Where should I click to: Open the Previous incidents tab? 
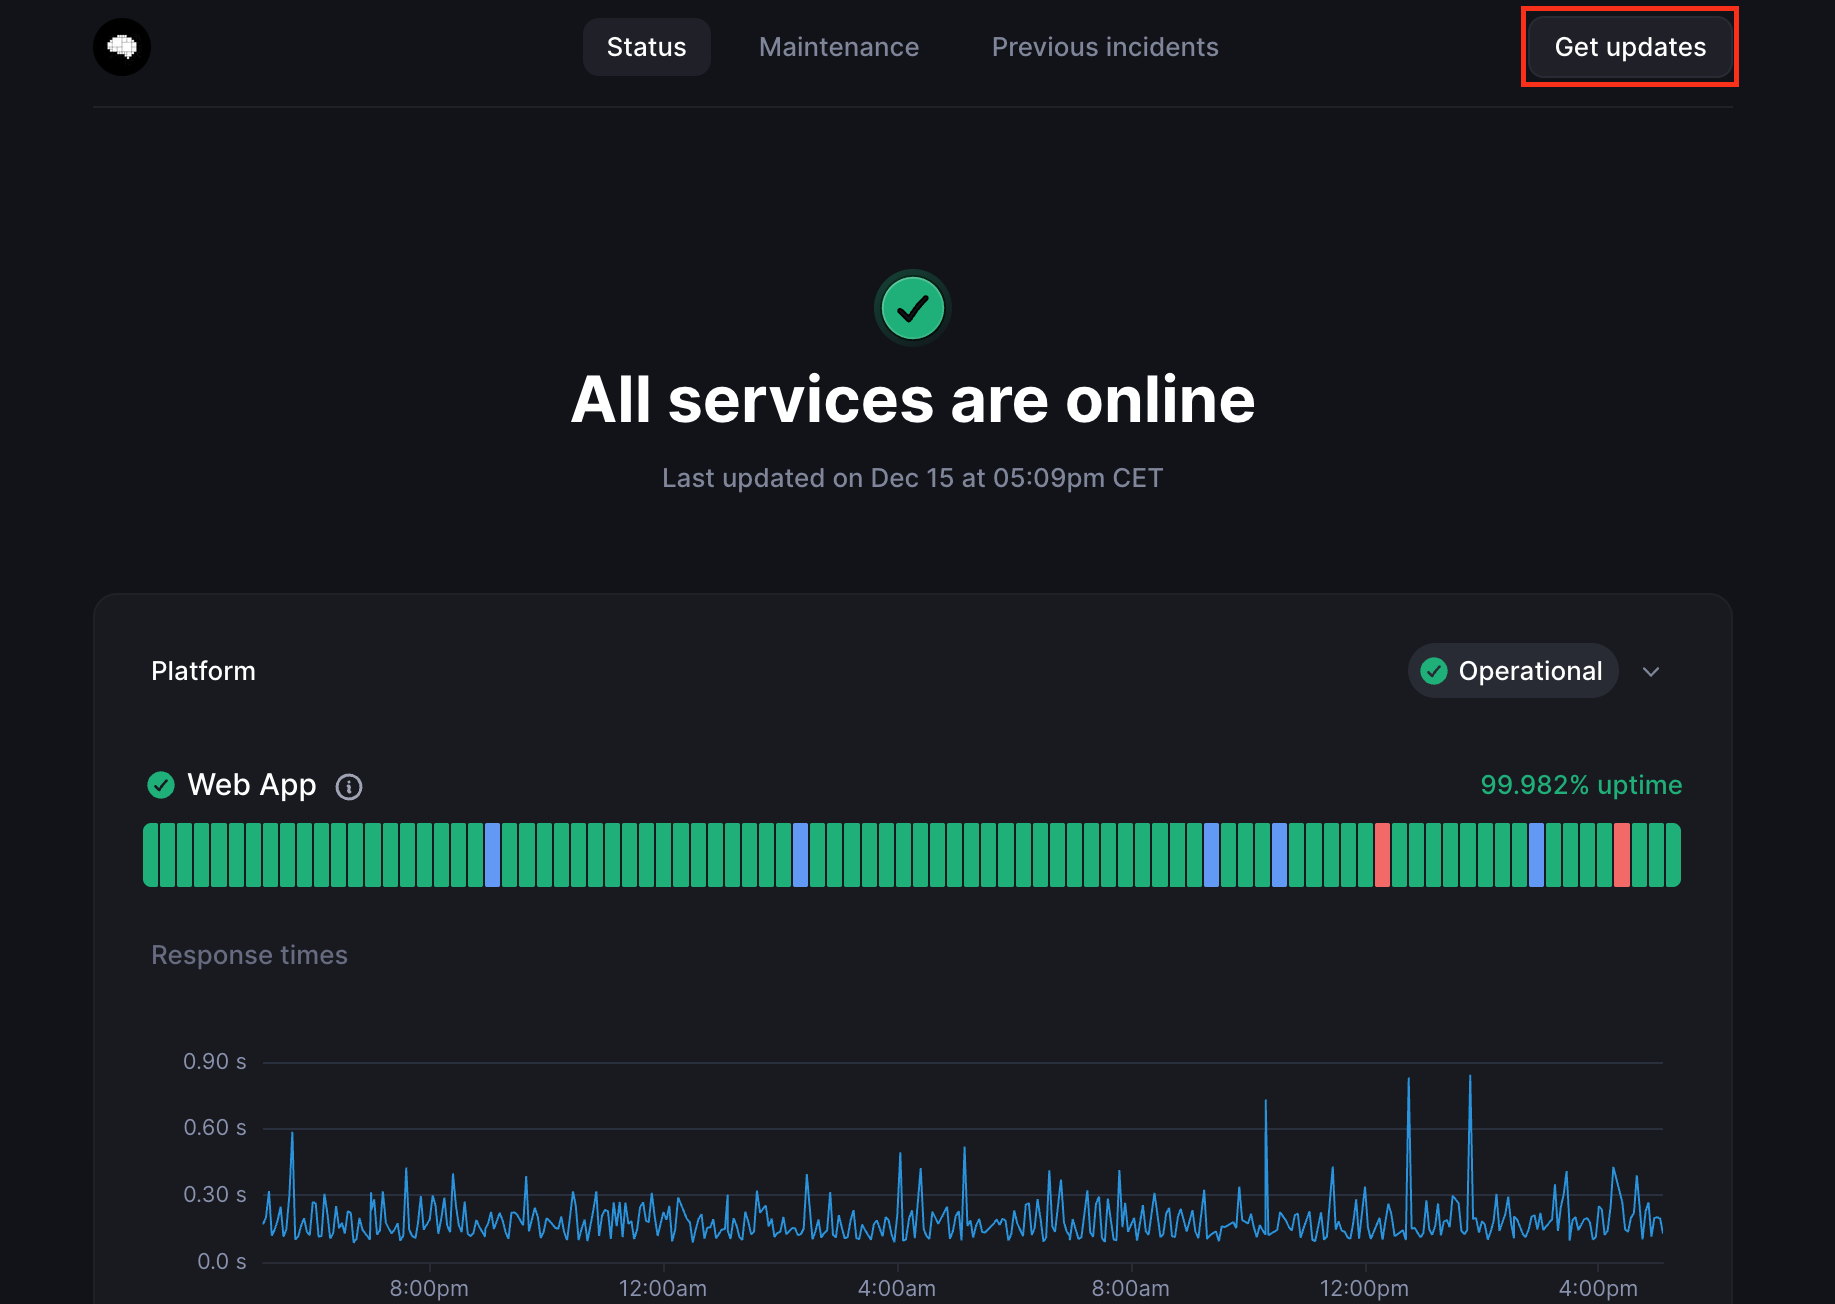coord(1104,47)
